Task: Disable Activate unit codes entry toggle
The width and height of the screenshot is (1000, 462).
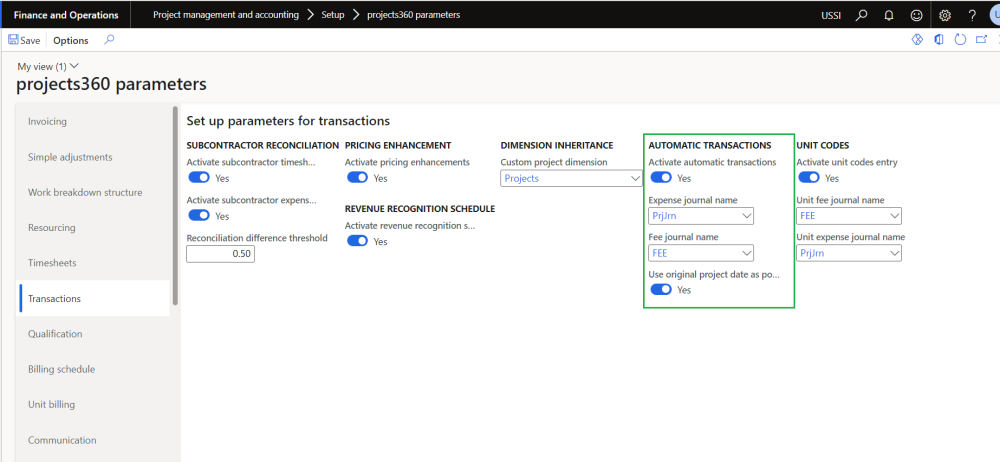Action: [x=808, y=178]
